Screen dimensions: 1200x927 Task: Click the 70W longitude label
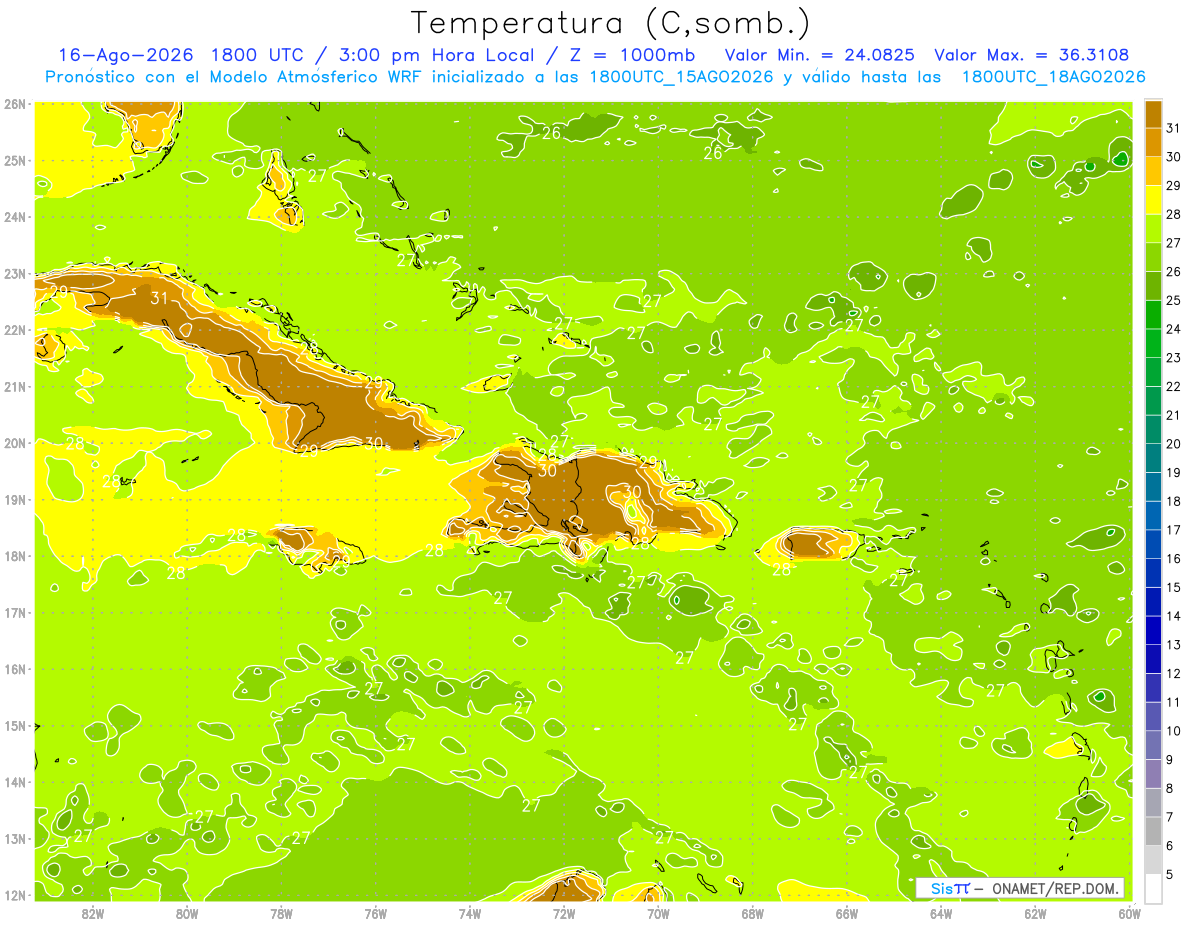(658, 913)
